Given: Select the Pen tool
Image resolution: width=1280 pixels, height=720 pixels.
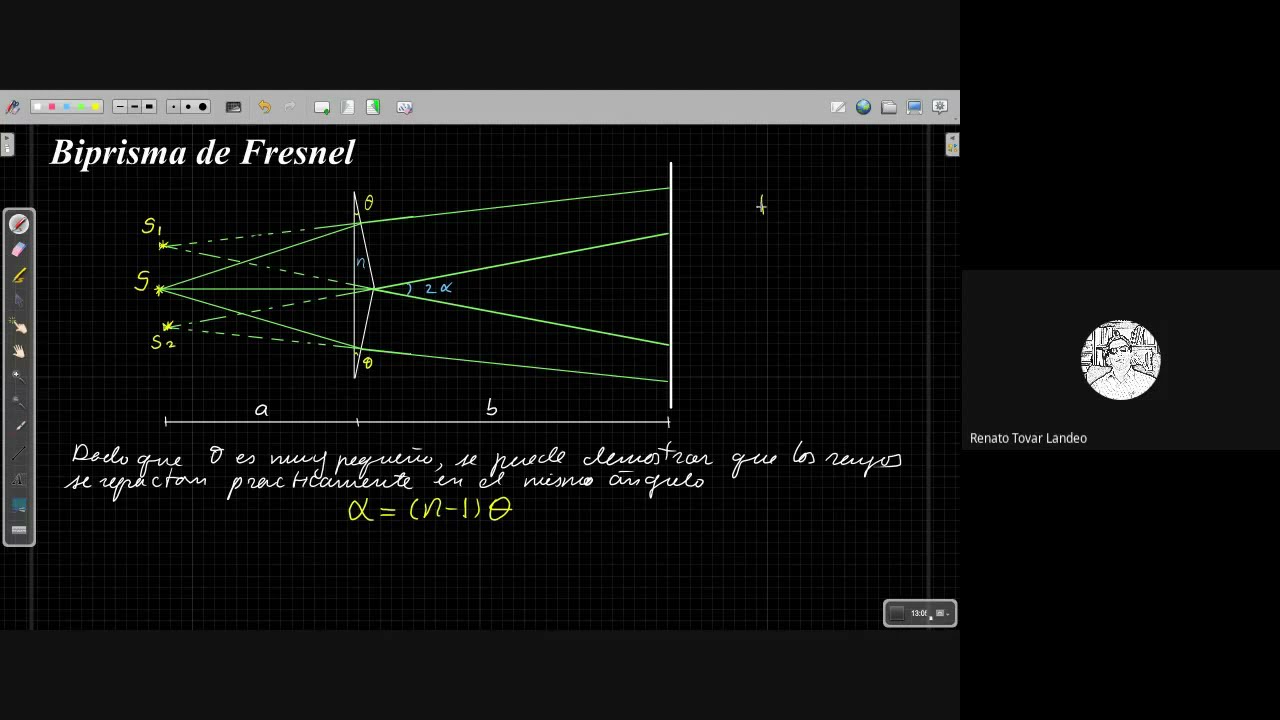Looking at the screenshot, I should pyautogui.click(x=19, y=224).
